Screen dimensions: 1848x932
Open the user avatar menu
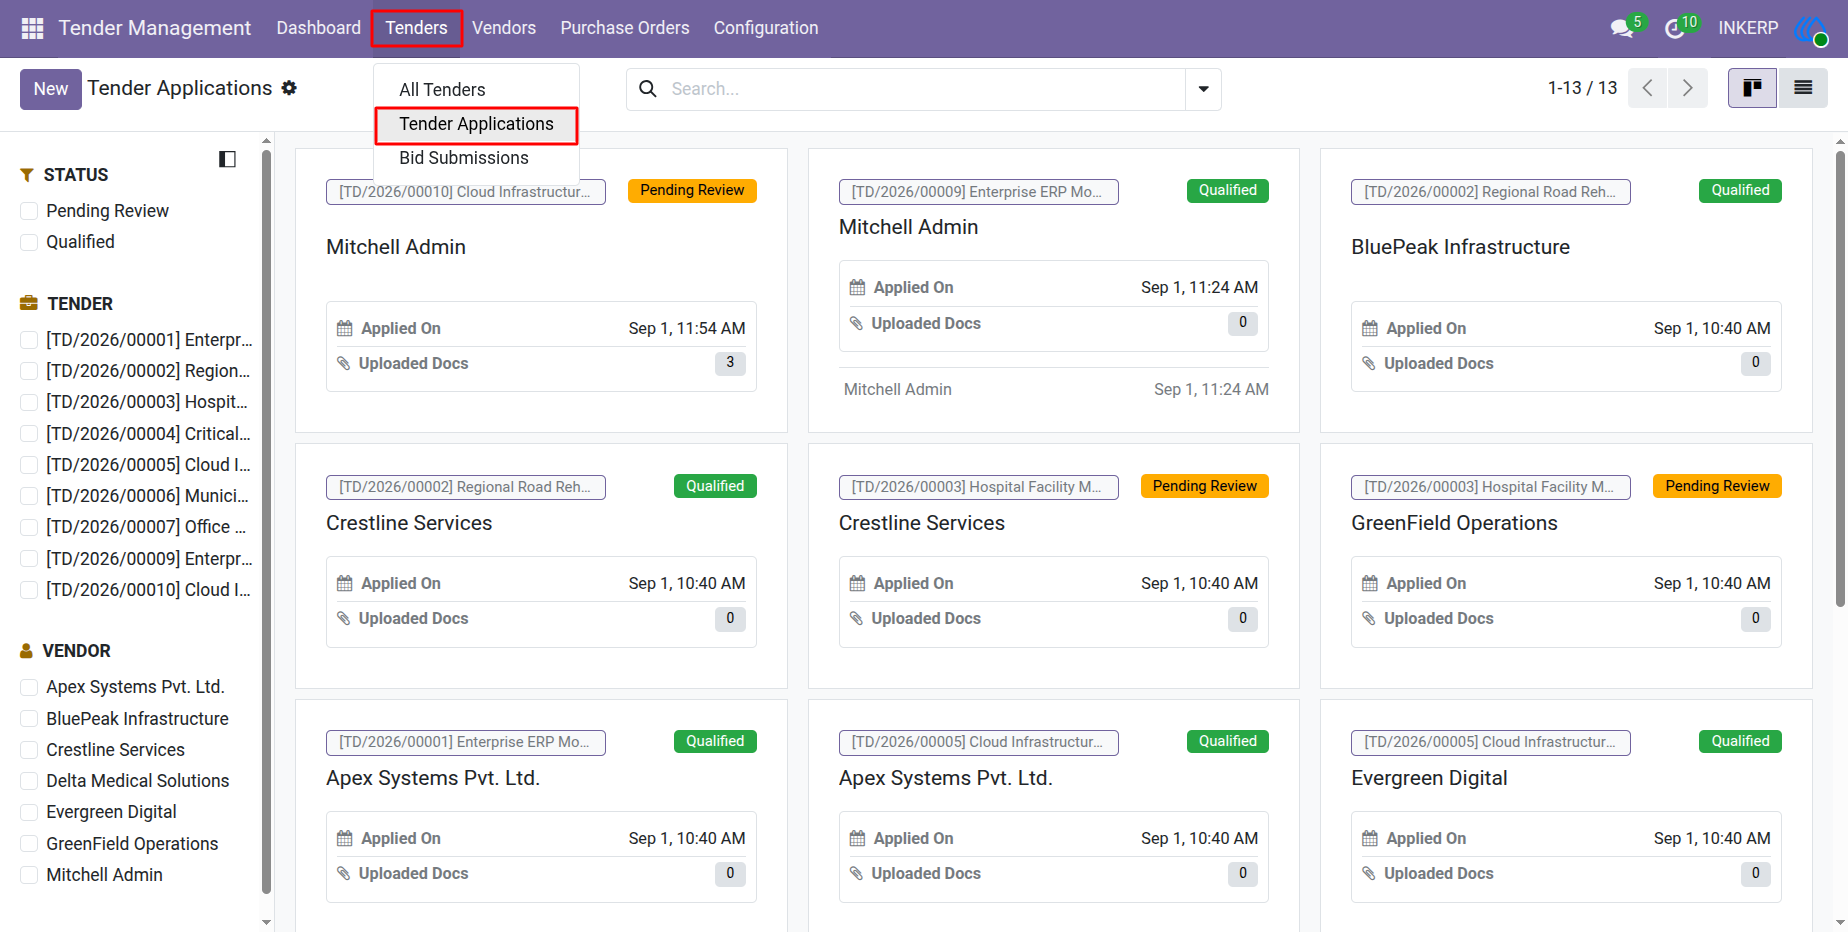(x=1810, y=28)
